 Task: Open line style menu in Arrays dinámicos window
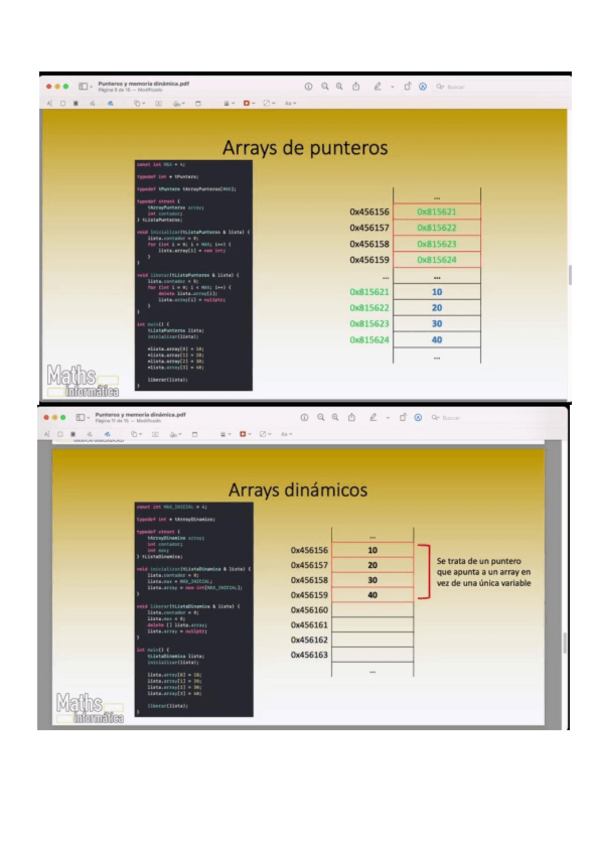coord(225,434)
